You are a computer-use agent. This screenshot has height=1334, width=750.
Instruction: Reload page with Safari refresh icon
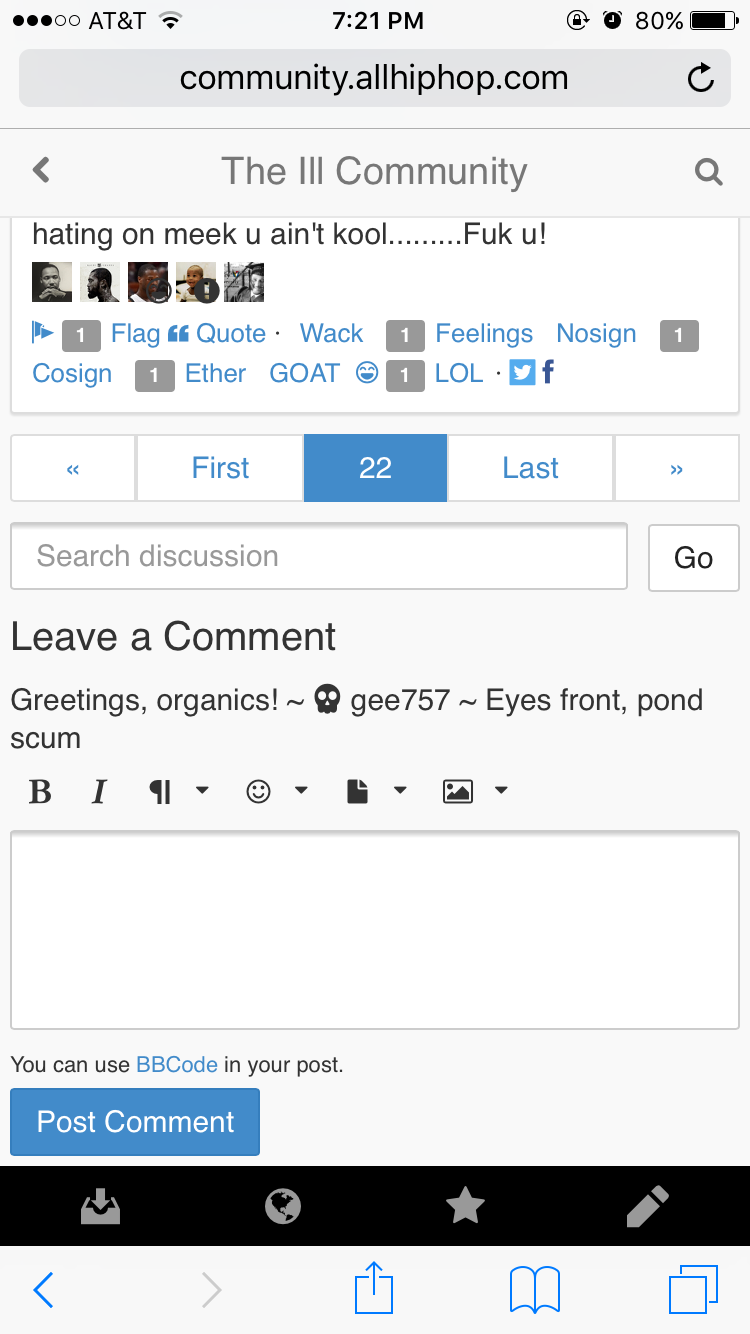[x=701, y=78]
